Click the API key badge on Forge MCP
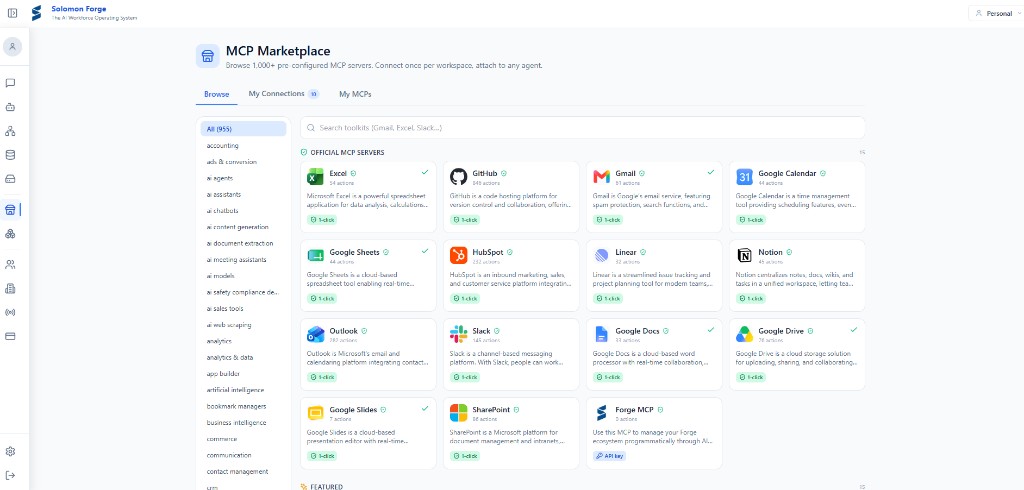The width and height of the screenshot is (1024, 490). [609, 456]
